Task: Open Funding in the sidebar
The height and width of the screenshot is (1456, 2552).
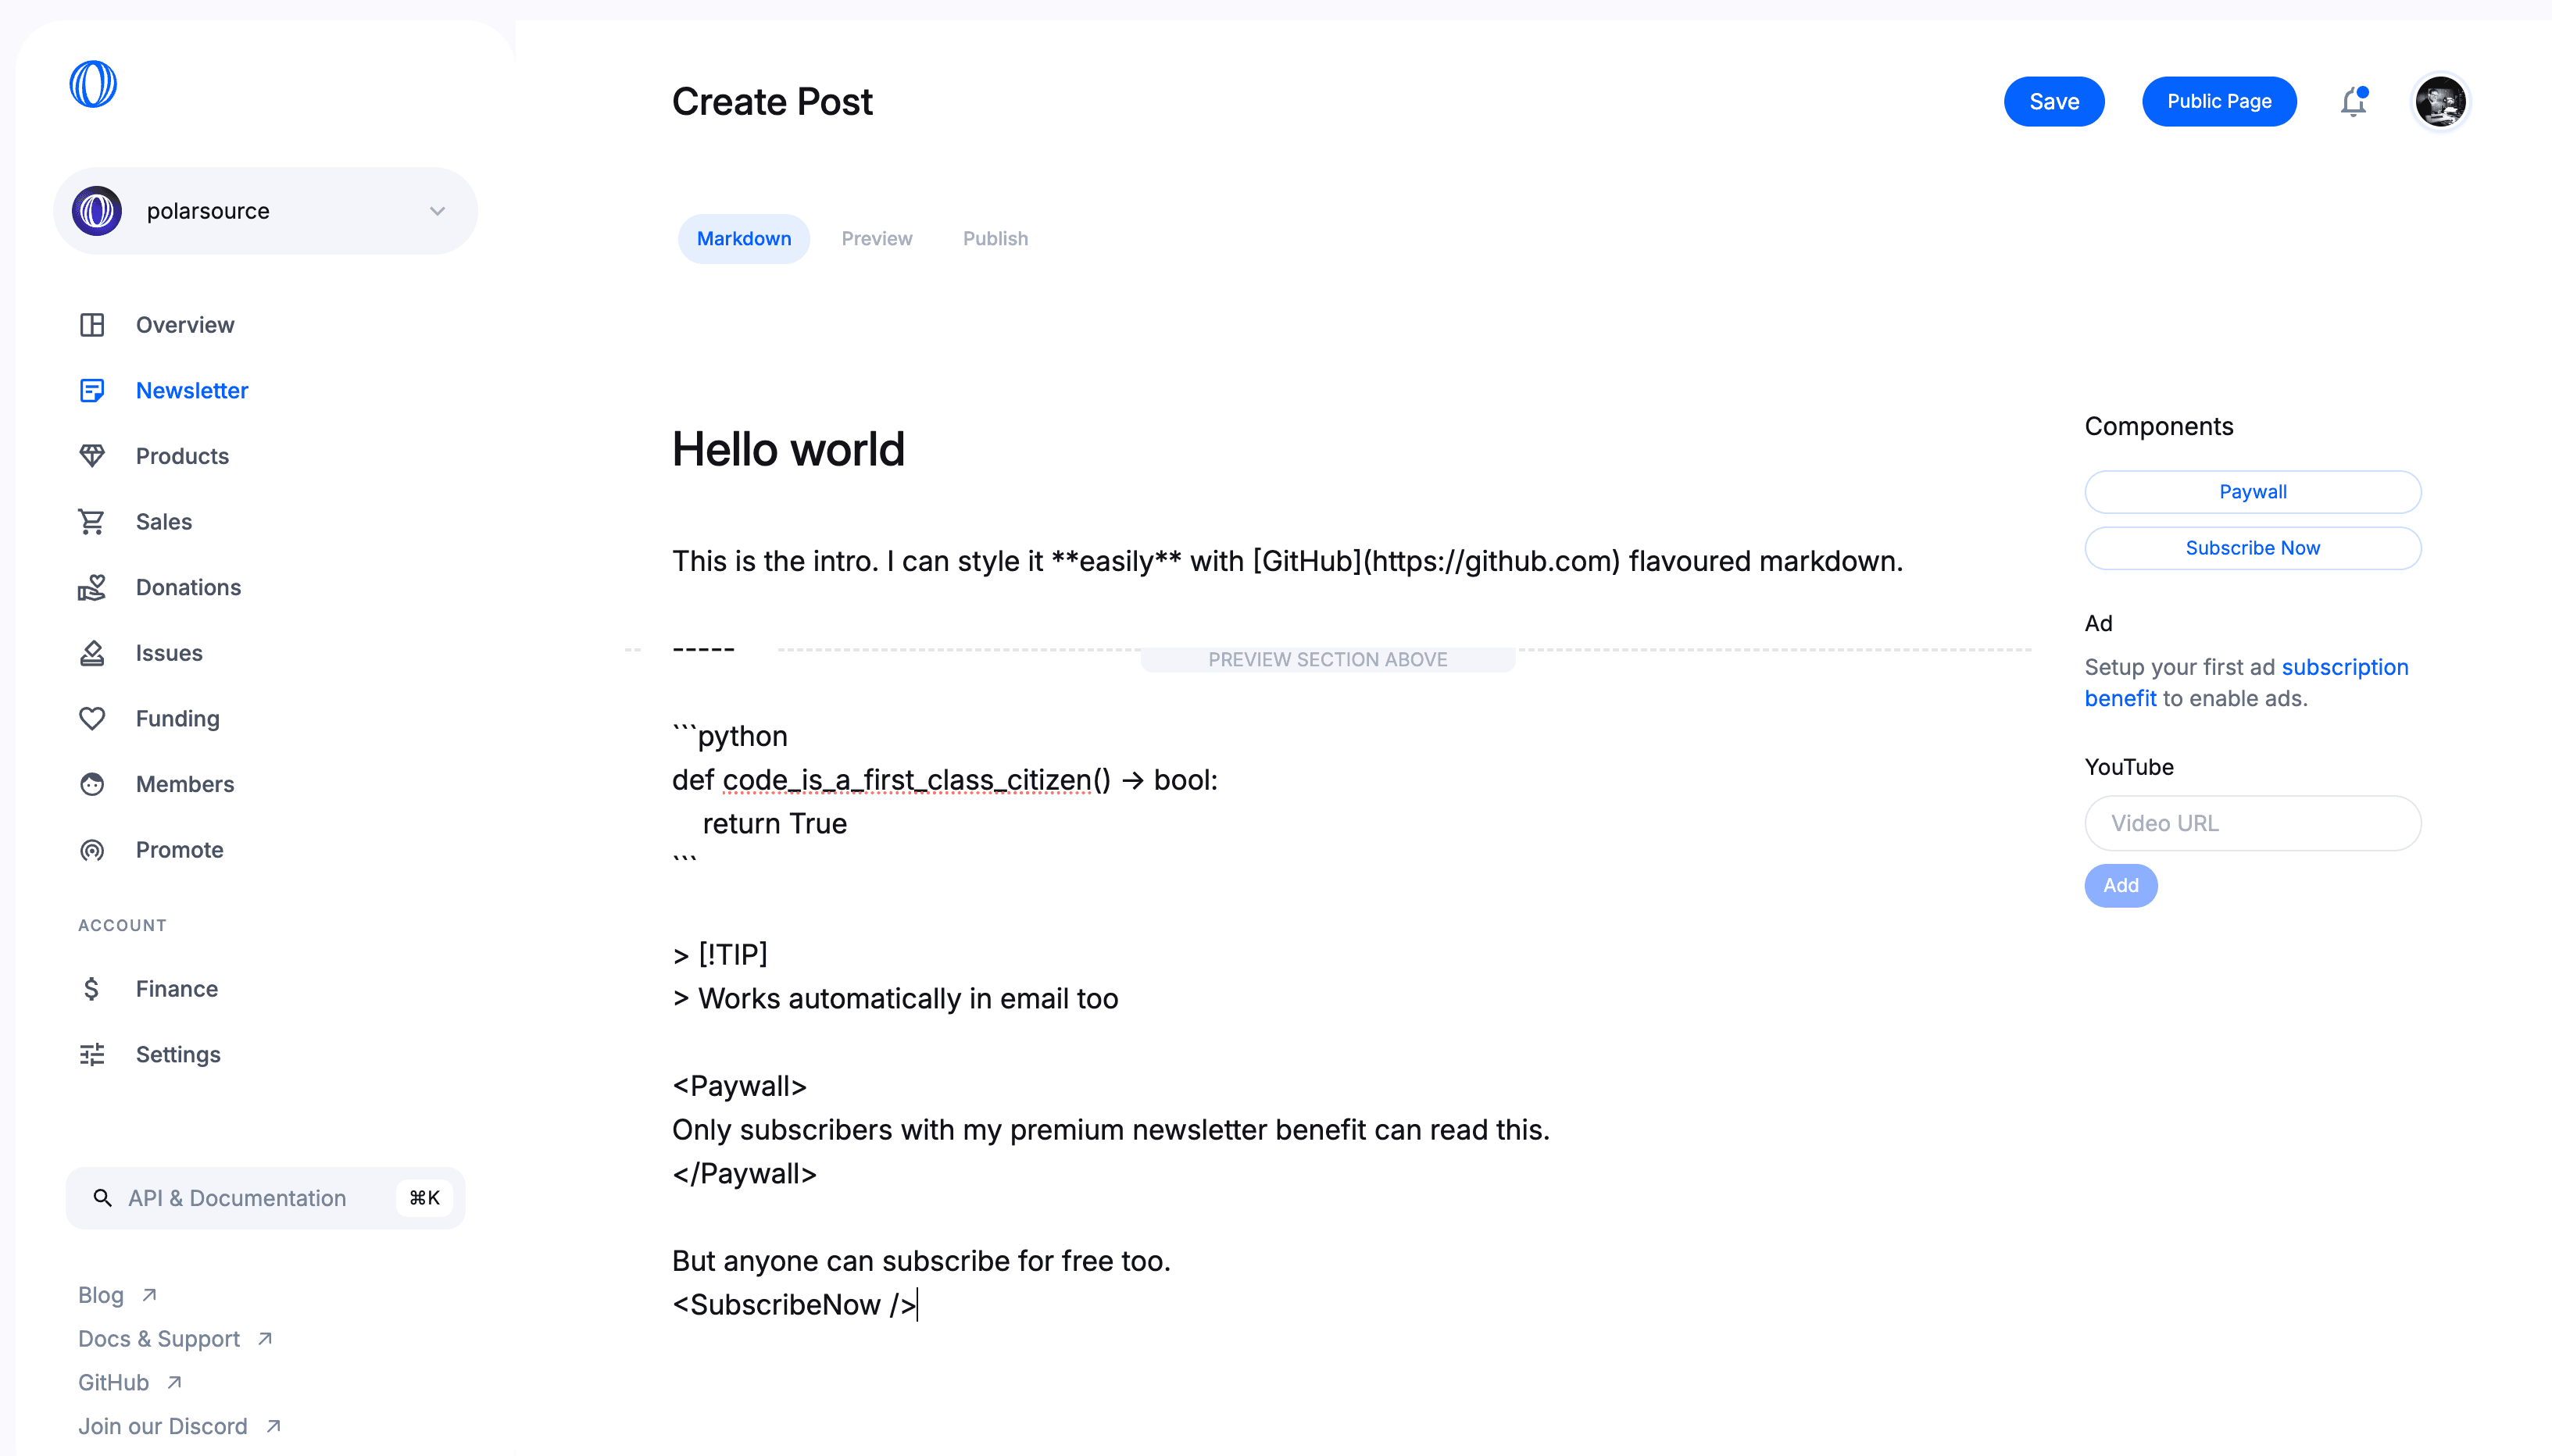Action: (177, 718)
